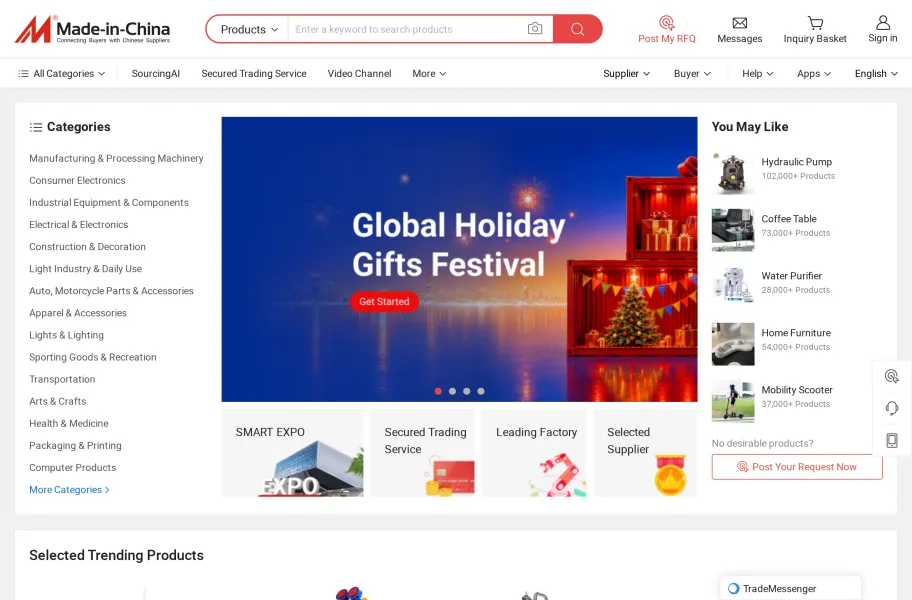Expand English language dropdown
The image size is (912, 600).
(x=876, y=73)
